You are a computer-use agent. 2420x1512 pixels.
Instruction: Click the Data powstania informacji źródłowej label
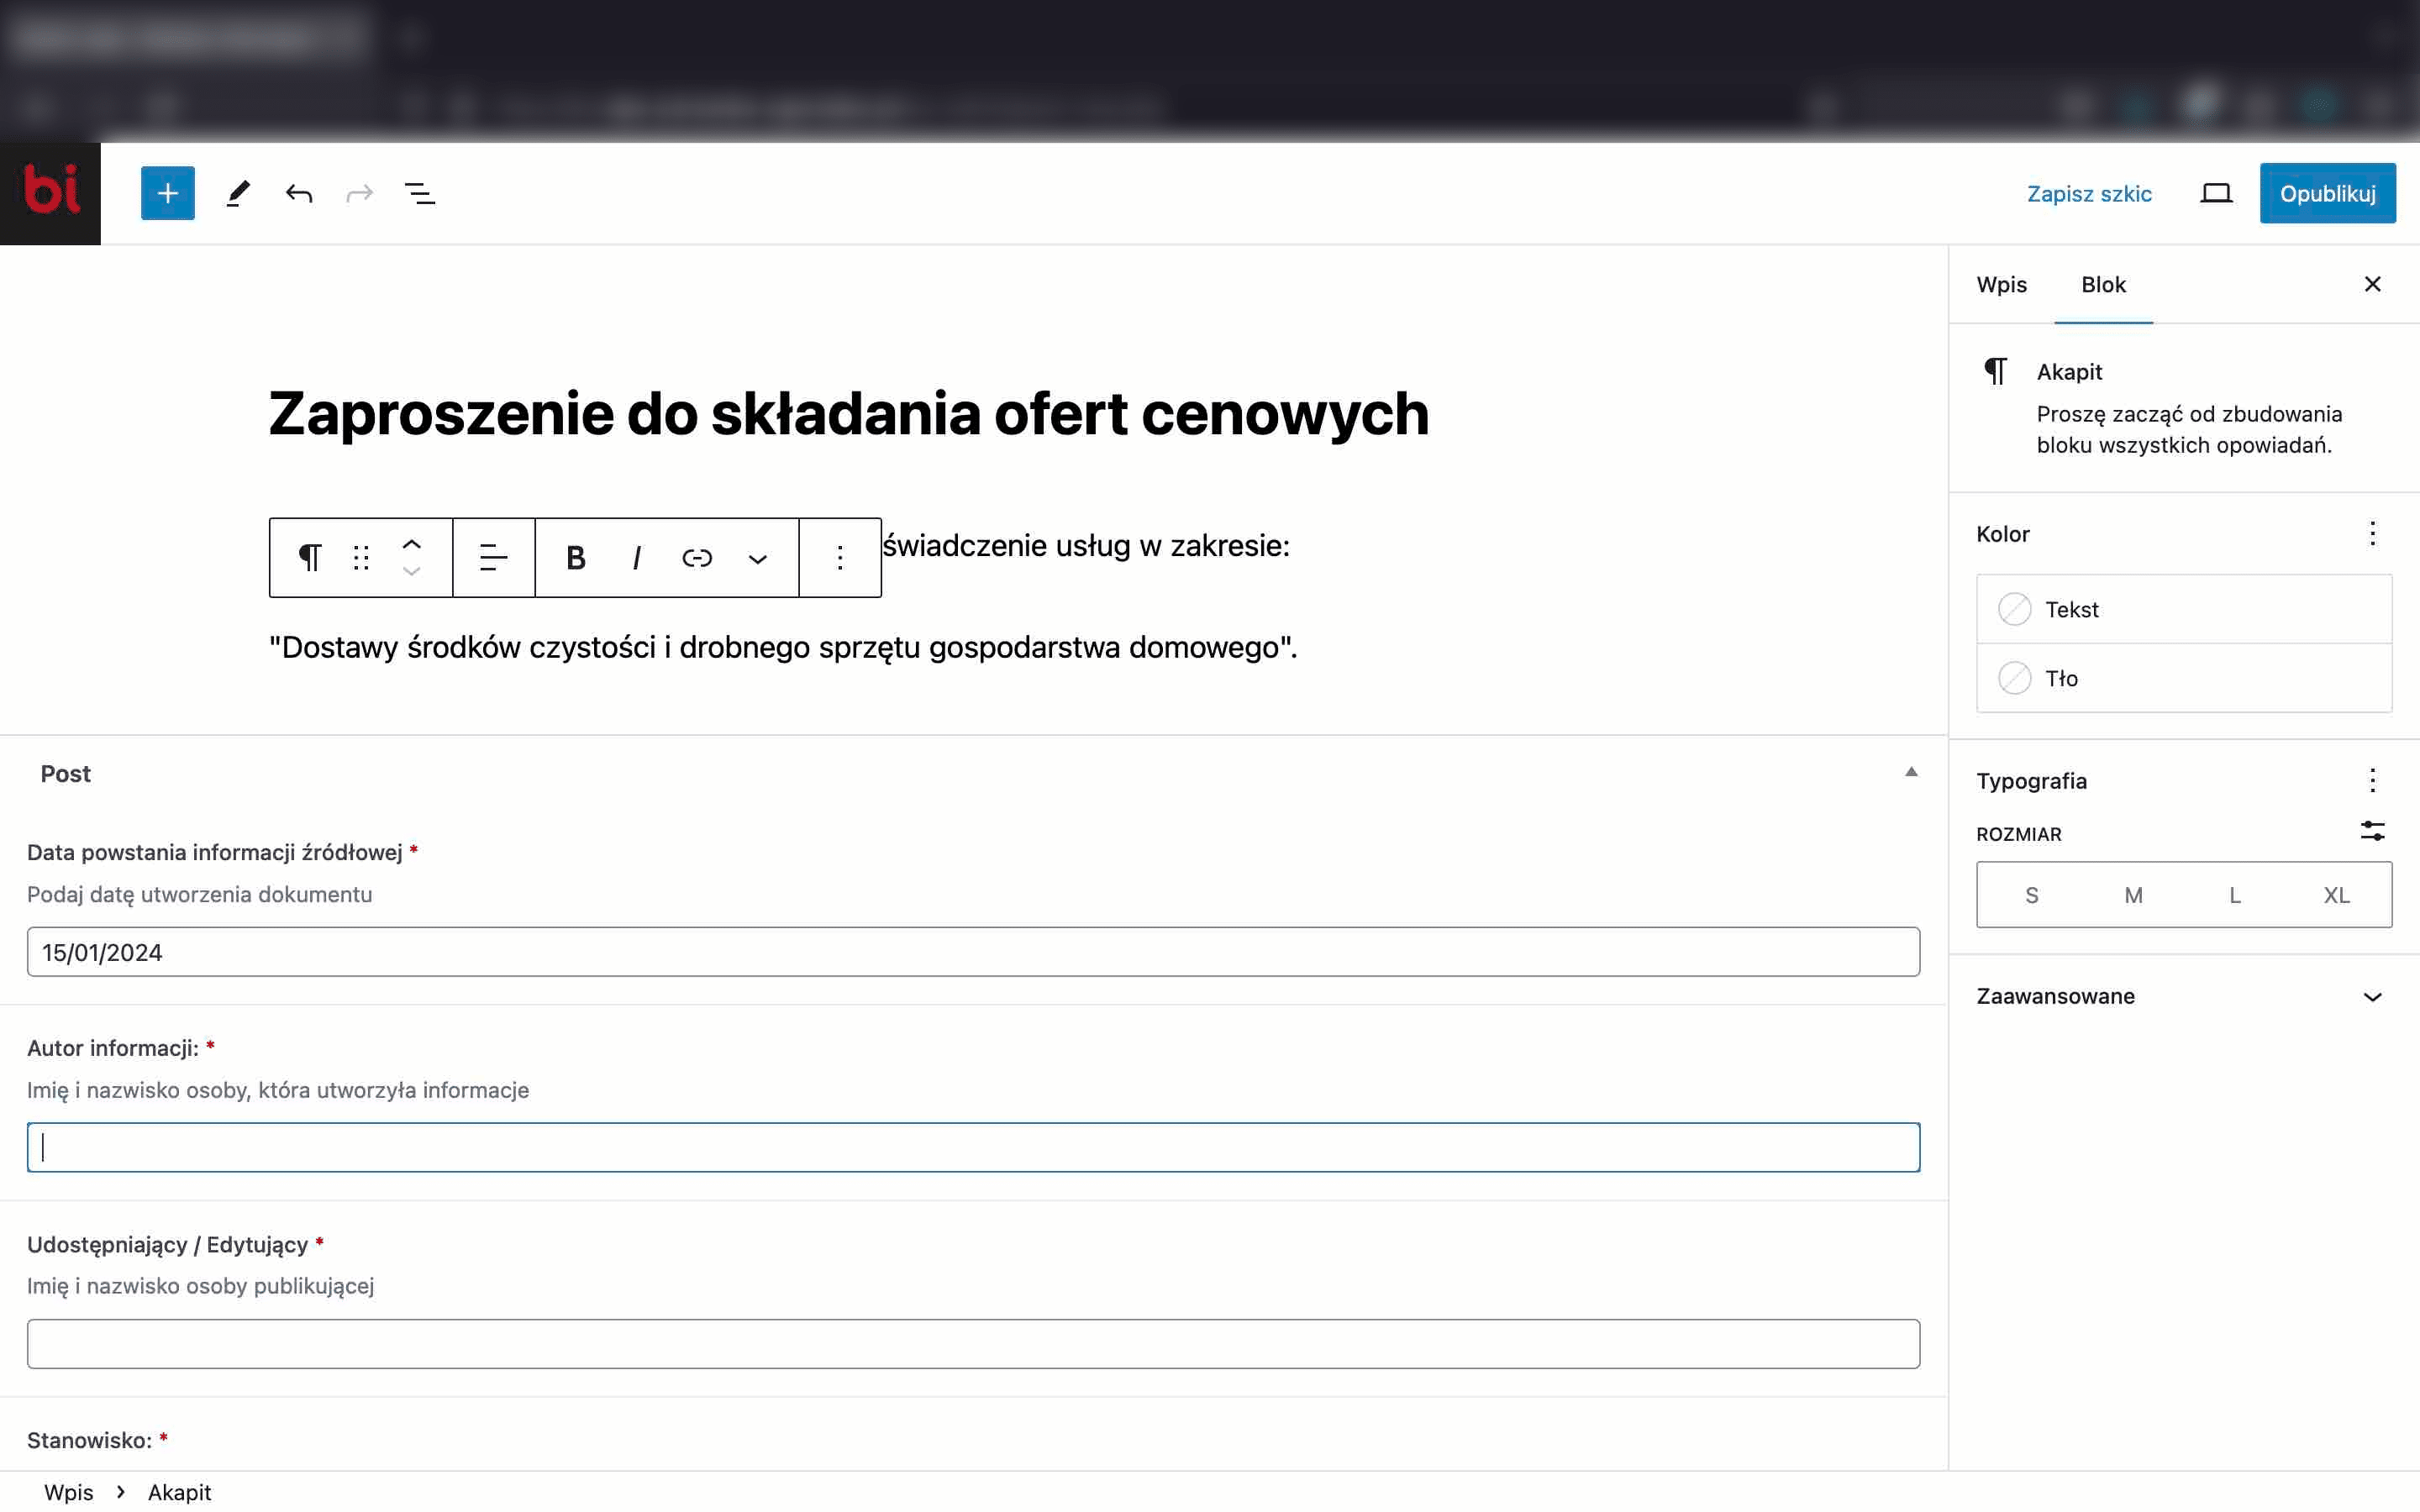[x=214, y=852]
